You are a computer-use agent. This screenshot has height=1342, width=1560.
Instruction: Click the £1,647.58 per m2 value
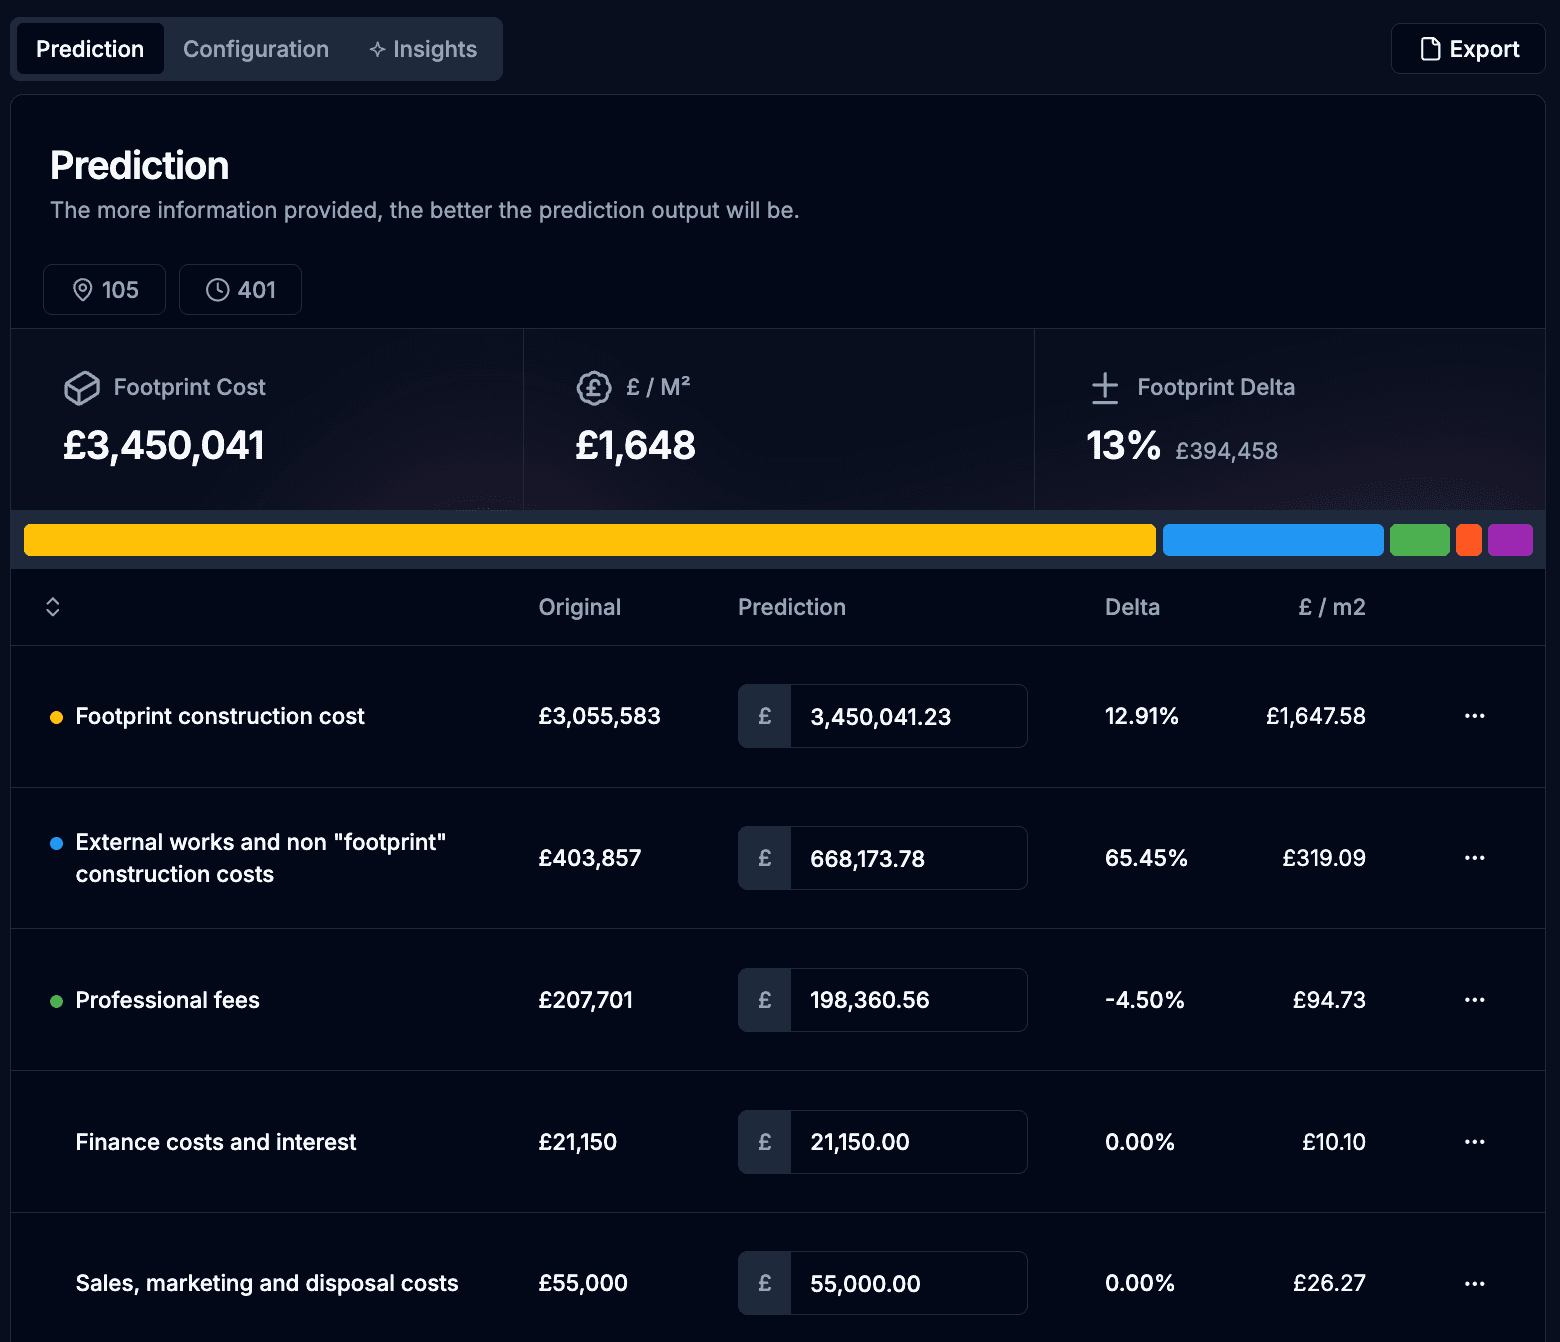[x=1316, y=716]
